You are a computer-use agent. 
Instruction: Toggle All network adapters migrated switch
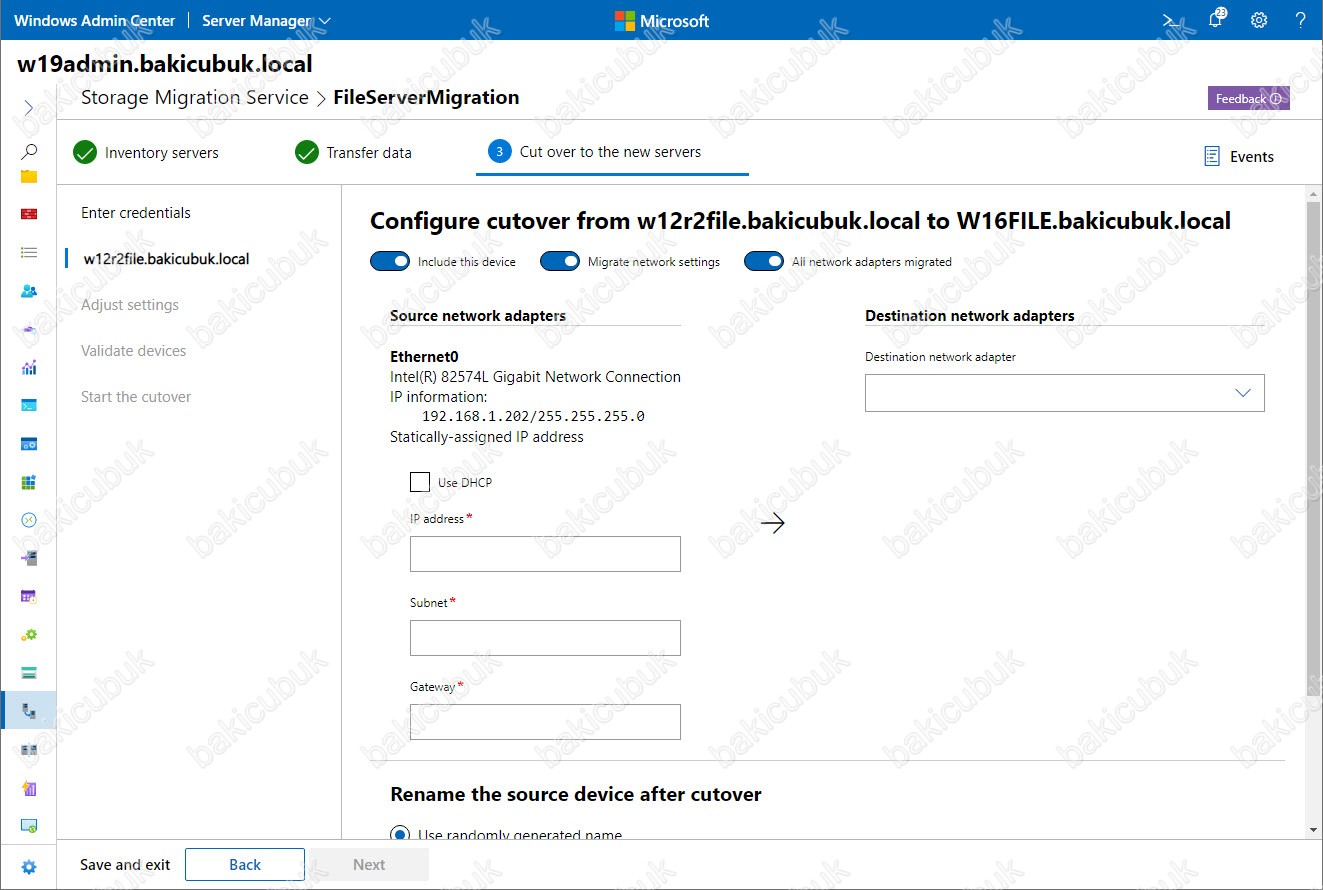pos(764,261)
